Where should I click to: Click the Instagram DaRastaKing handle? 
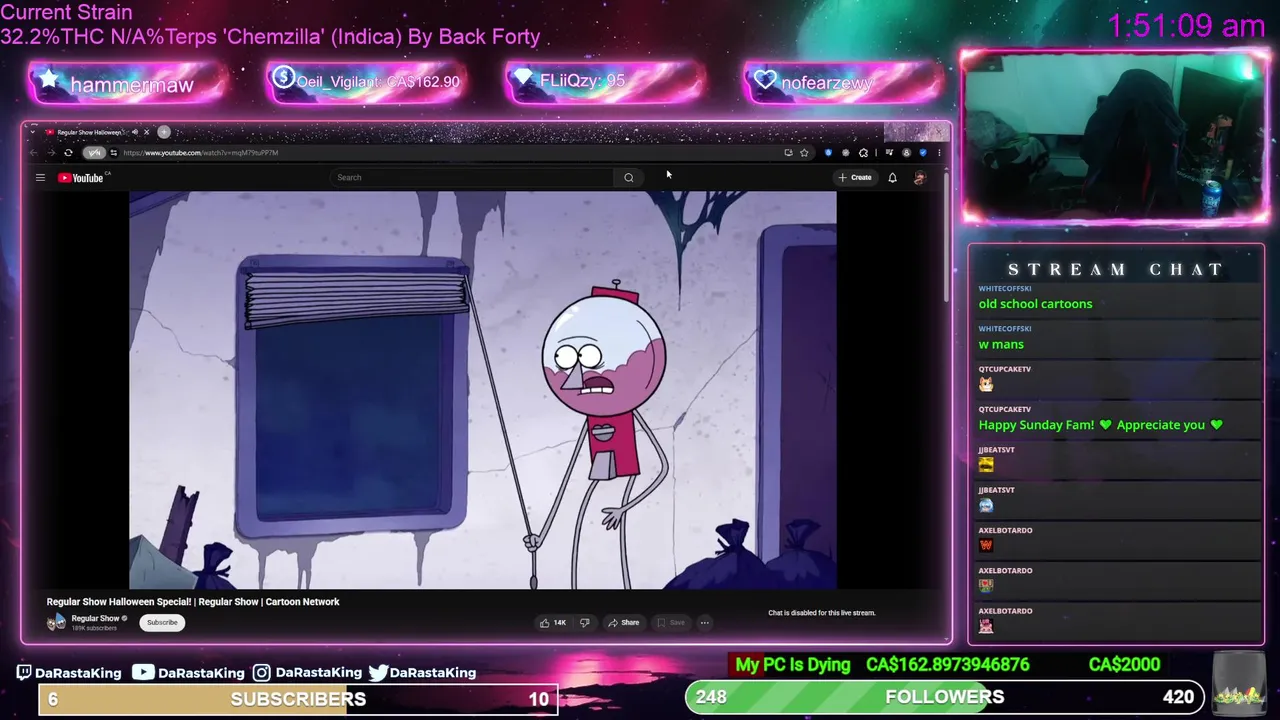click(x=307, y=672)
